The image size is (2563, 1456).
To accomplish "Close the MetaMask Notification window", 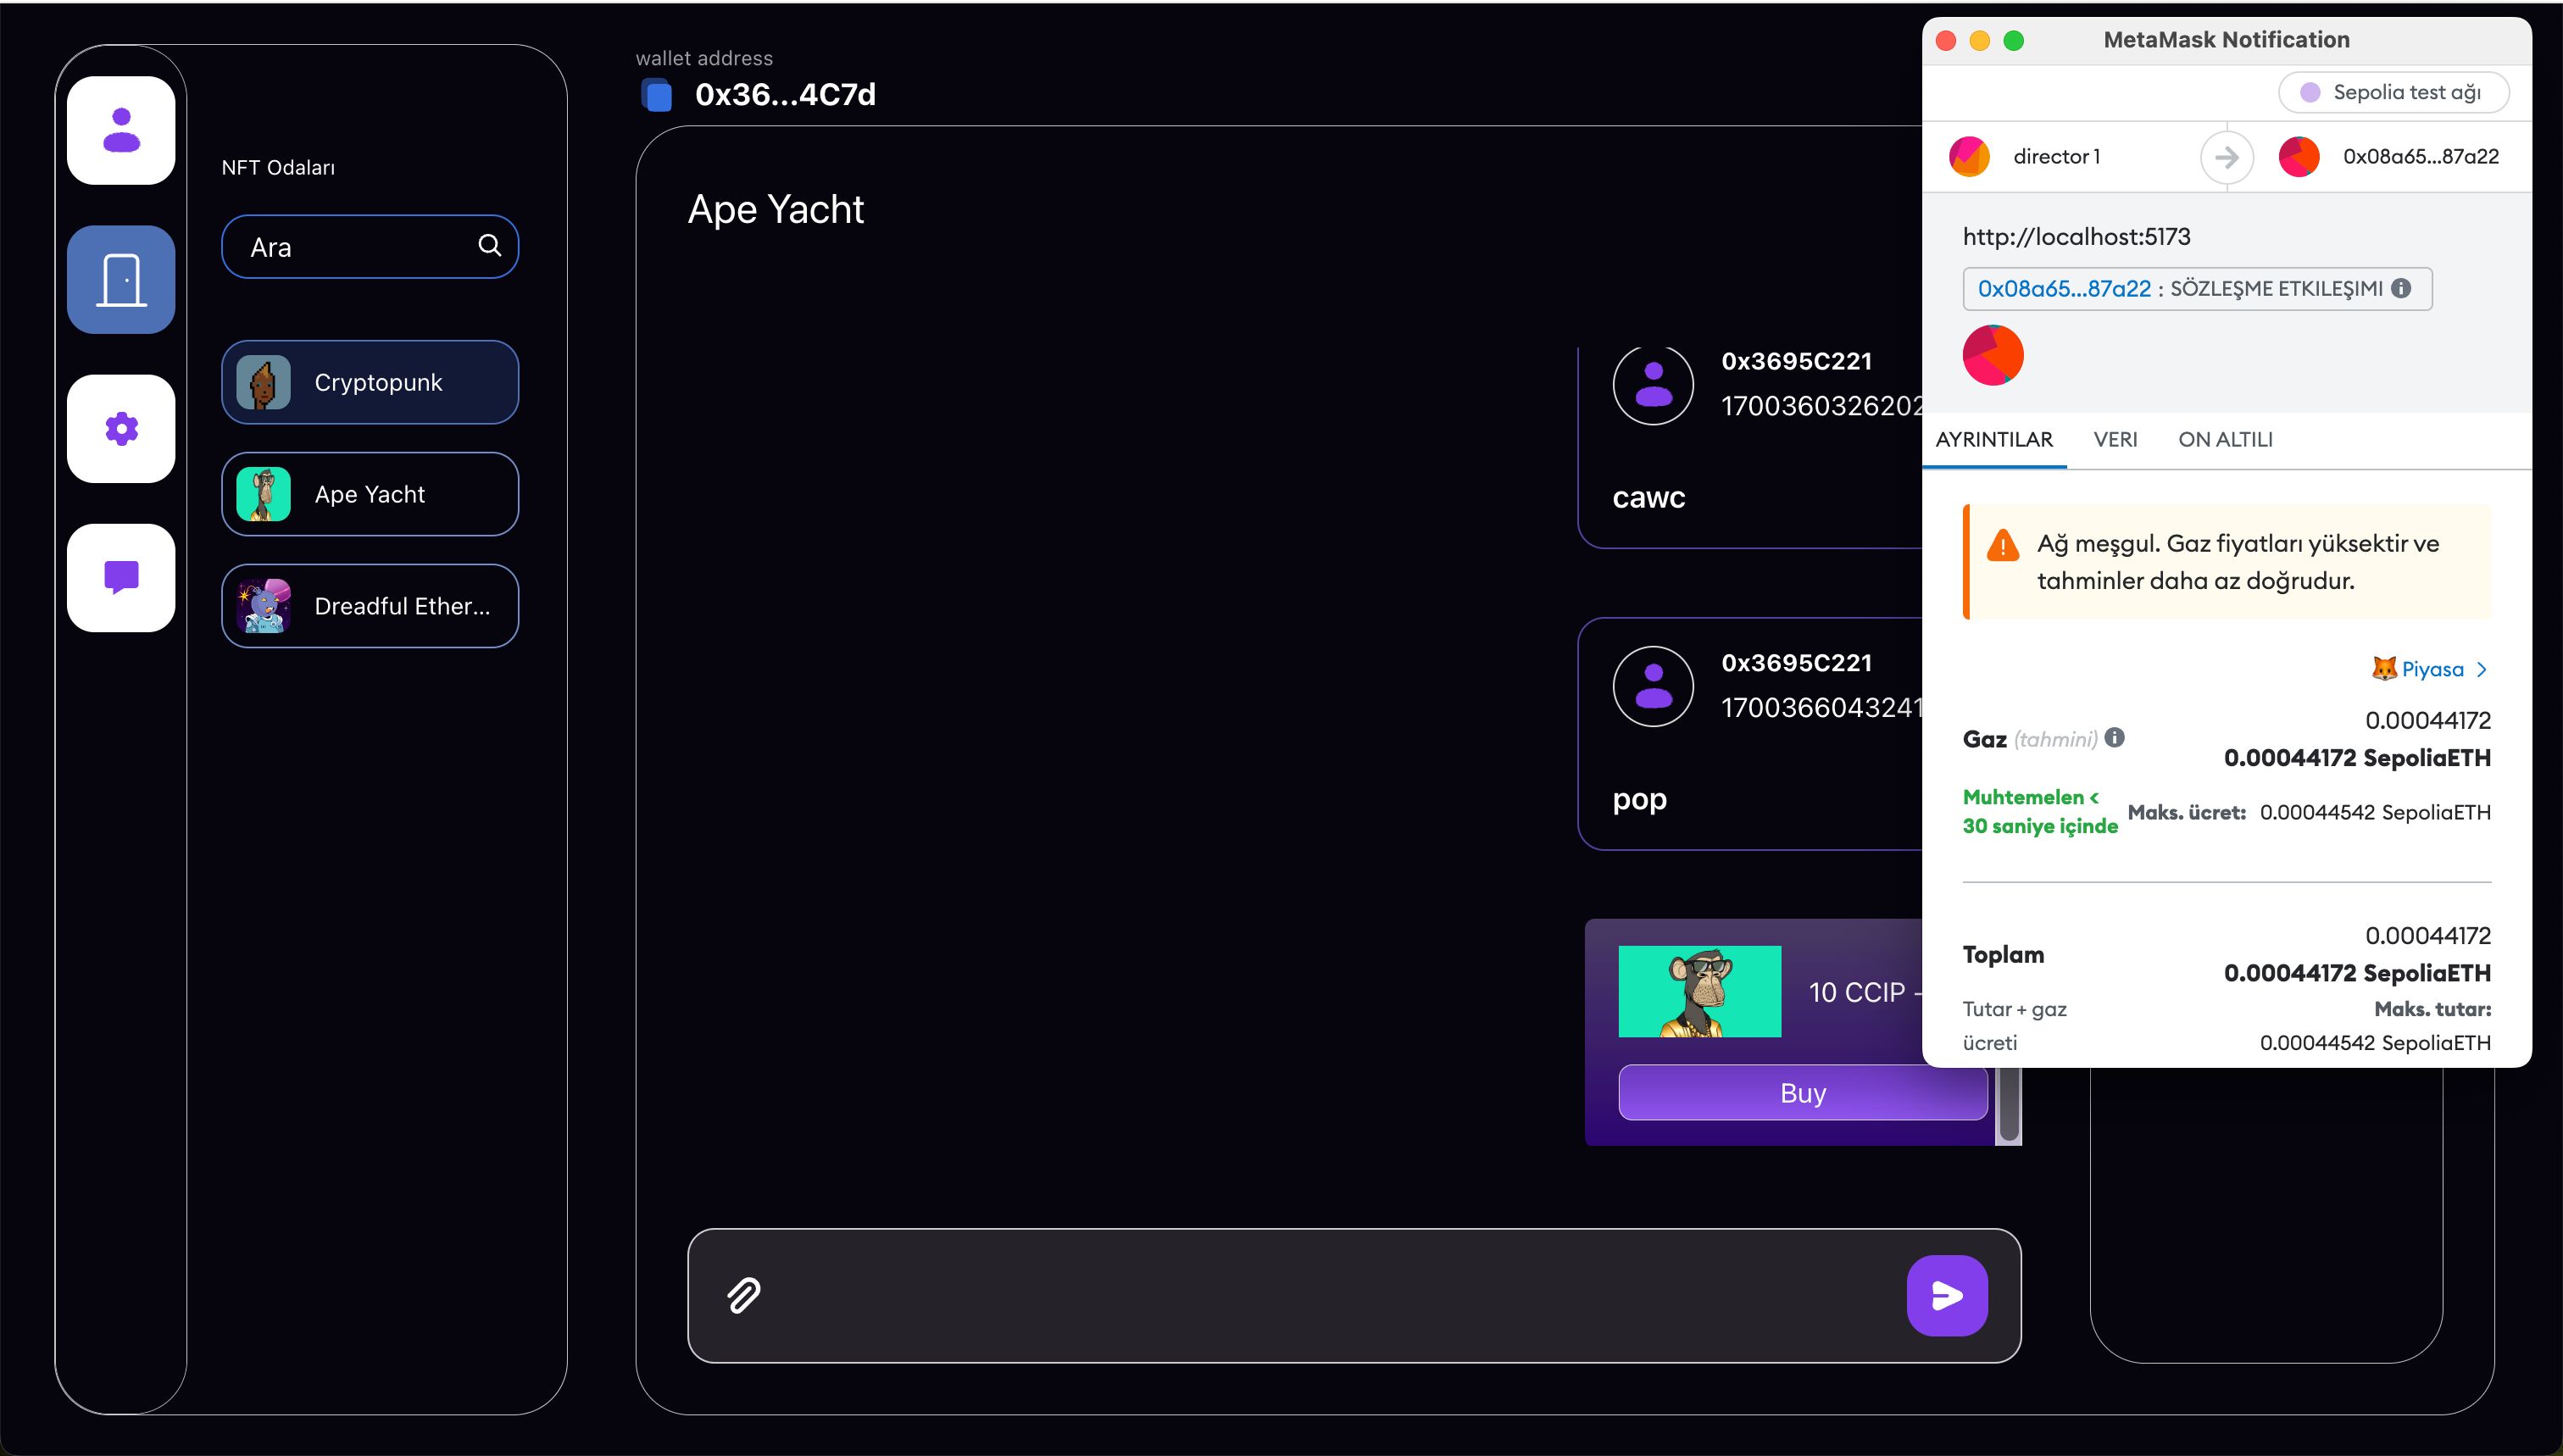I will coord(1946,41).
